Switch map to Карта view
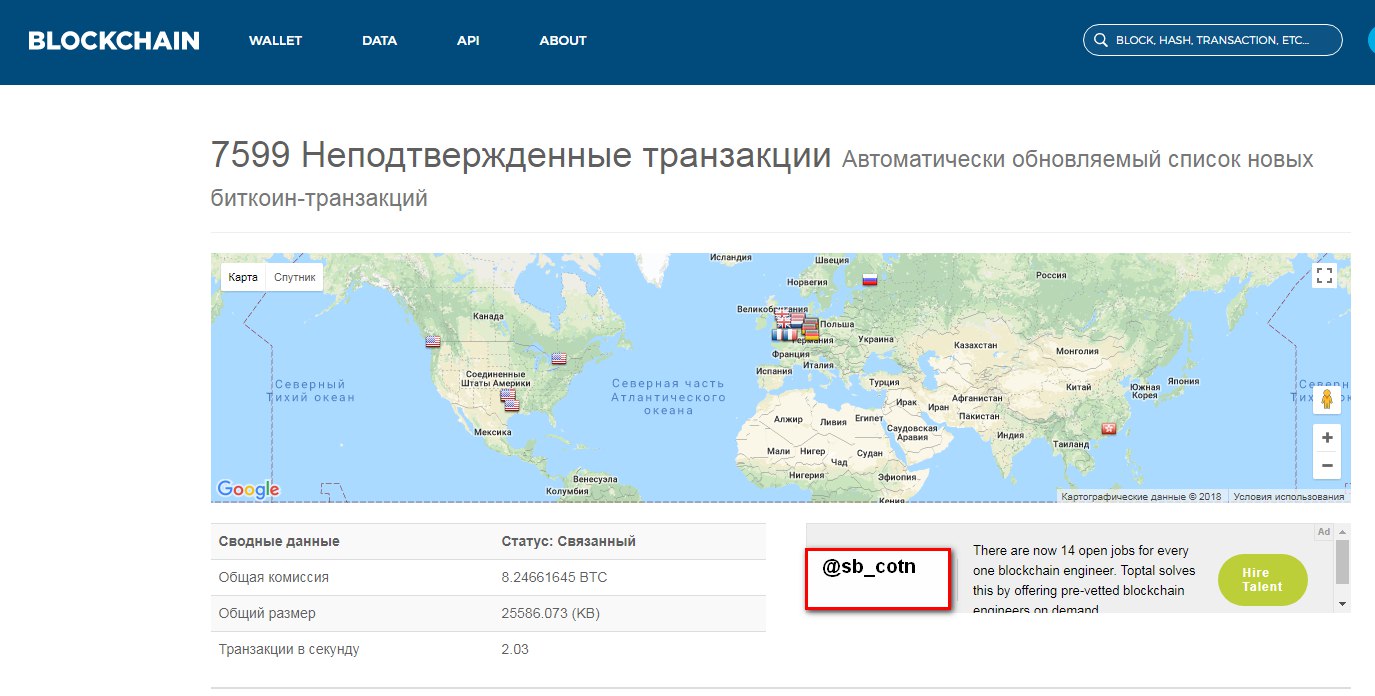The image size is (1375, 696). [x=242, y=277]
